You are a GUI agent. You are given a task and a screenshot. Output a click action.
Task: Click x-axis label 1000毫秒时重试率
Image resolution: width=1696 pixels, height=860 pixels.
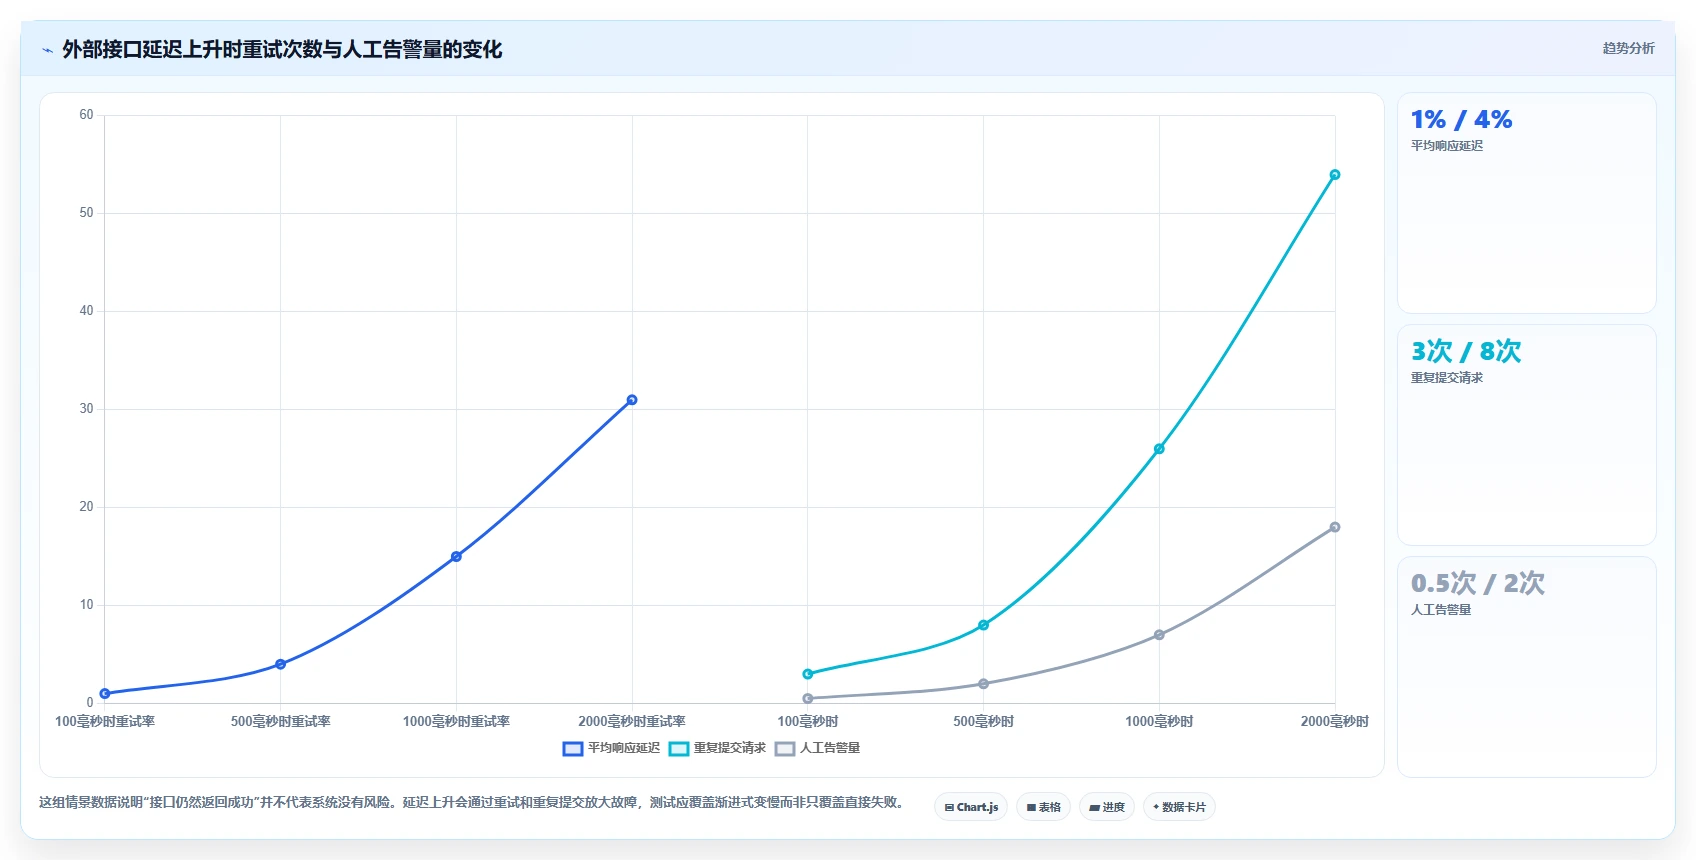tap(456, 721)
